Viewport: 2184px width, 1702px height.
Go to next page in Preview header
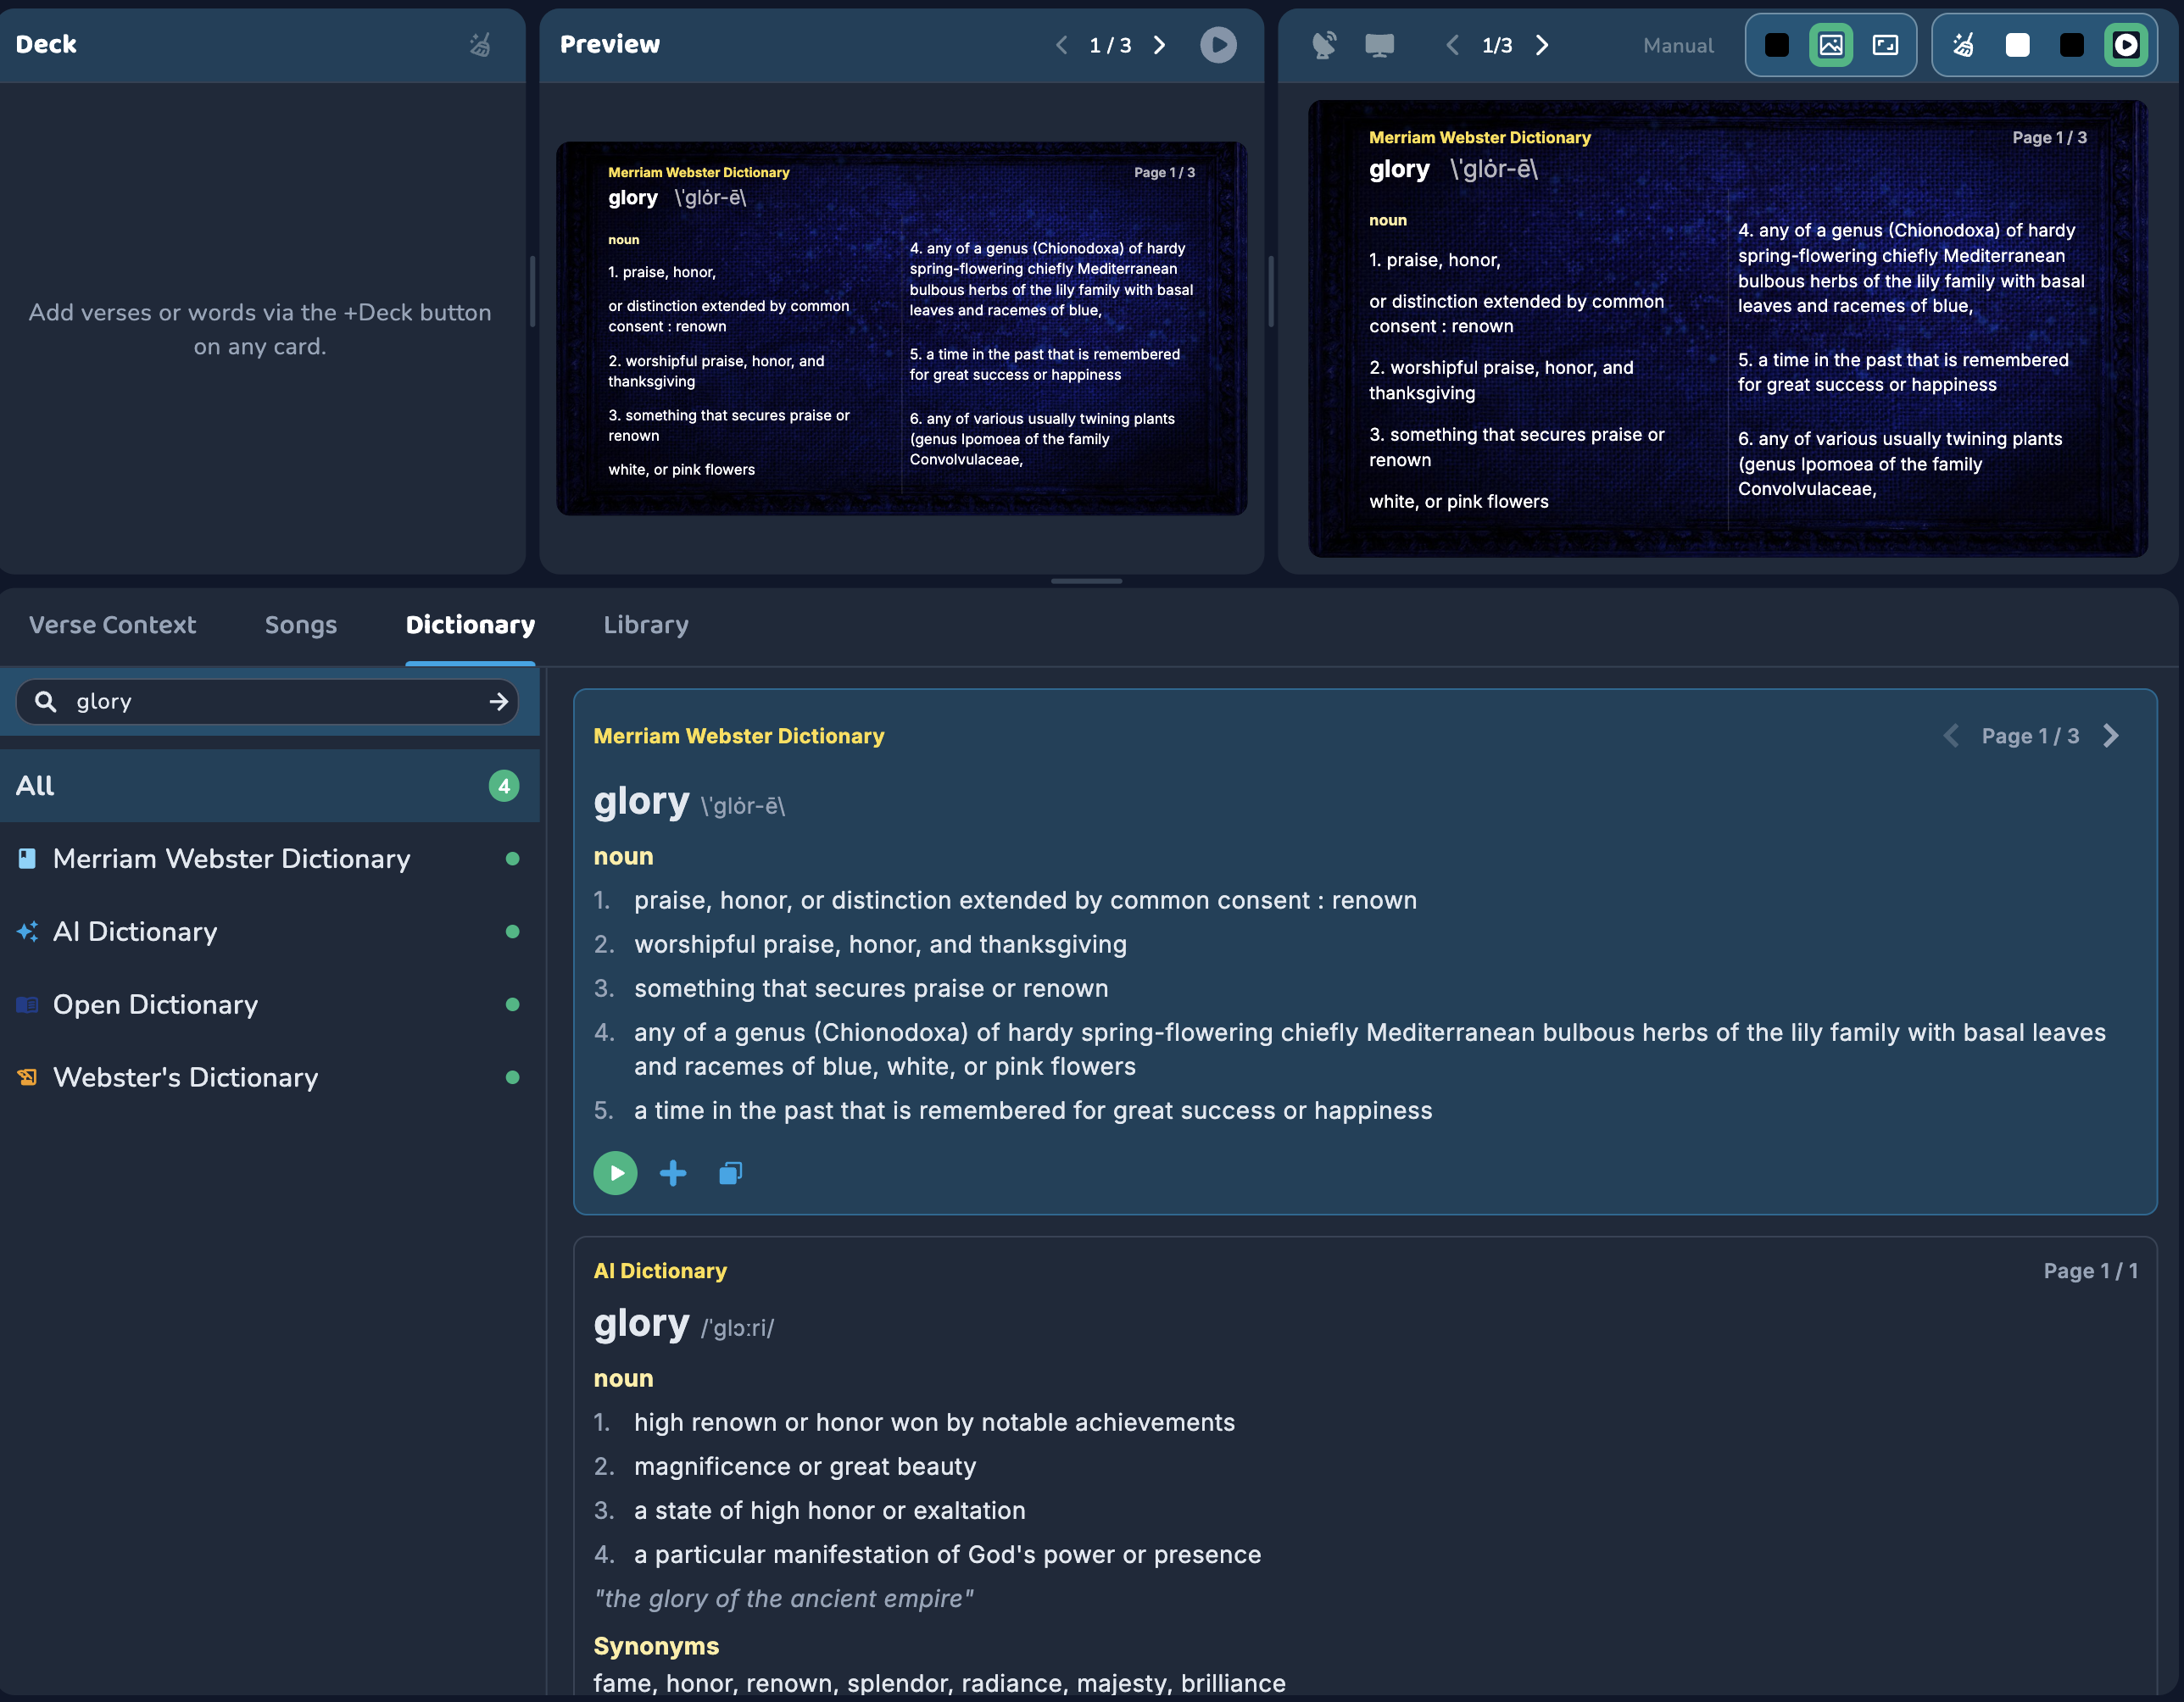(1159, 45)
